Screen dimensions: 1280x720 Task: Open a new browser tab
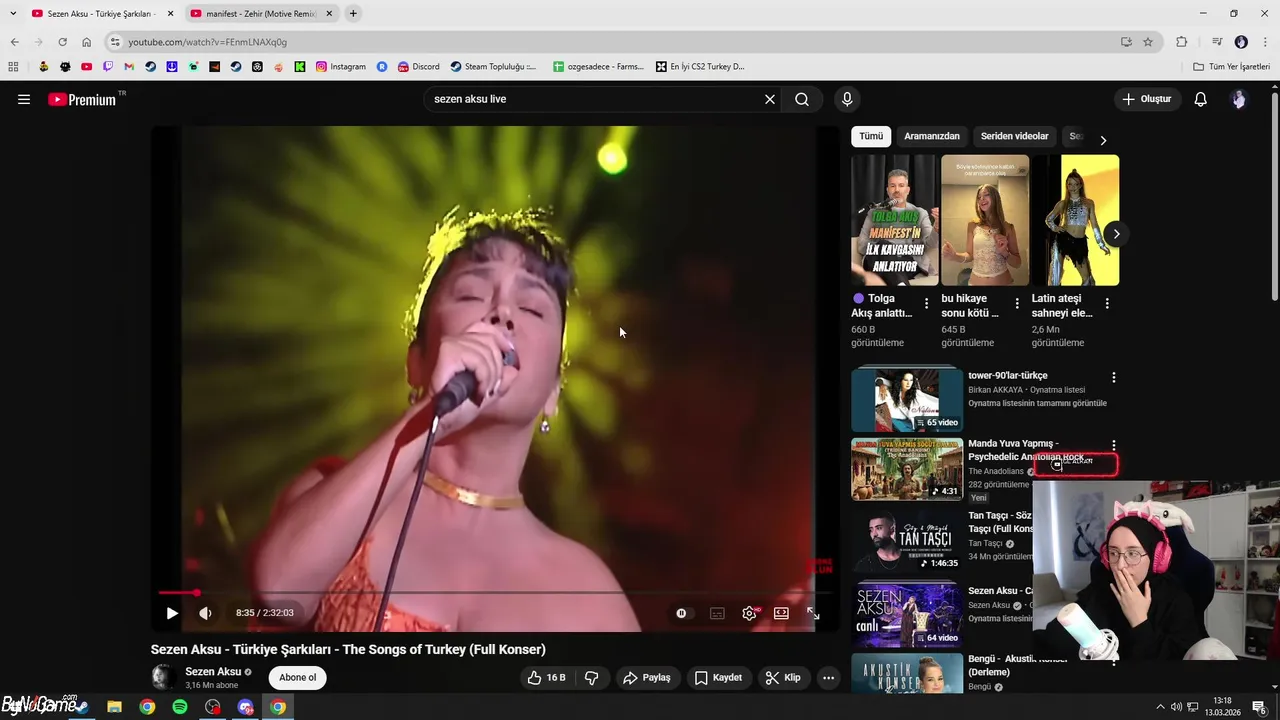point(353,14)
